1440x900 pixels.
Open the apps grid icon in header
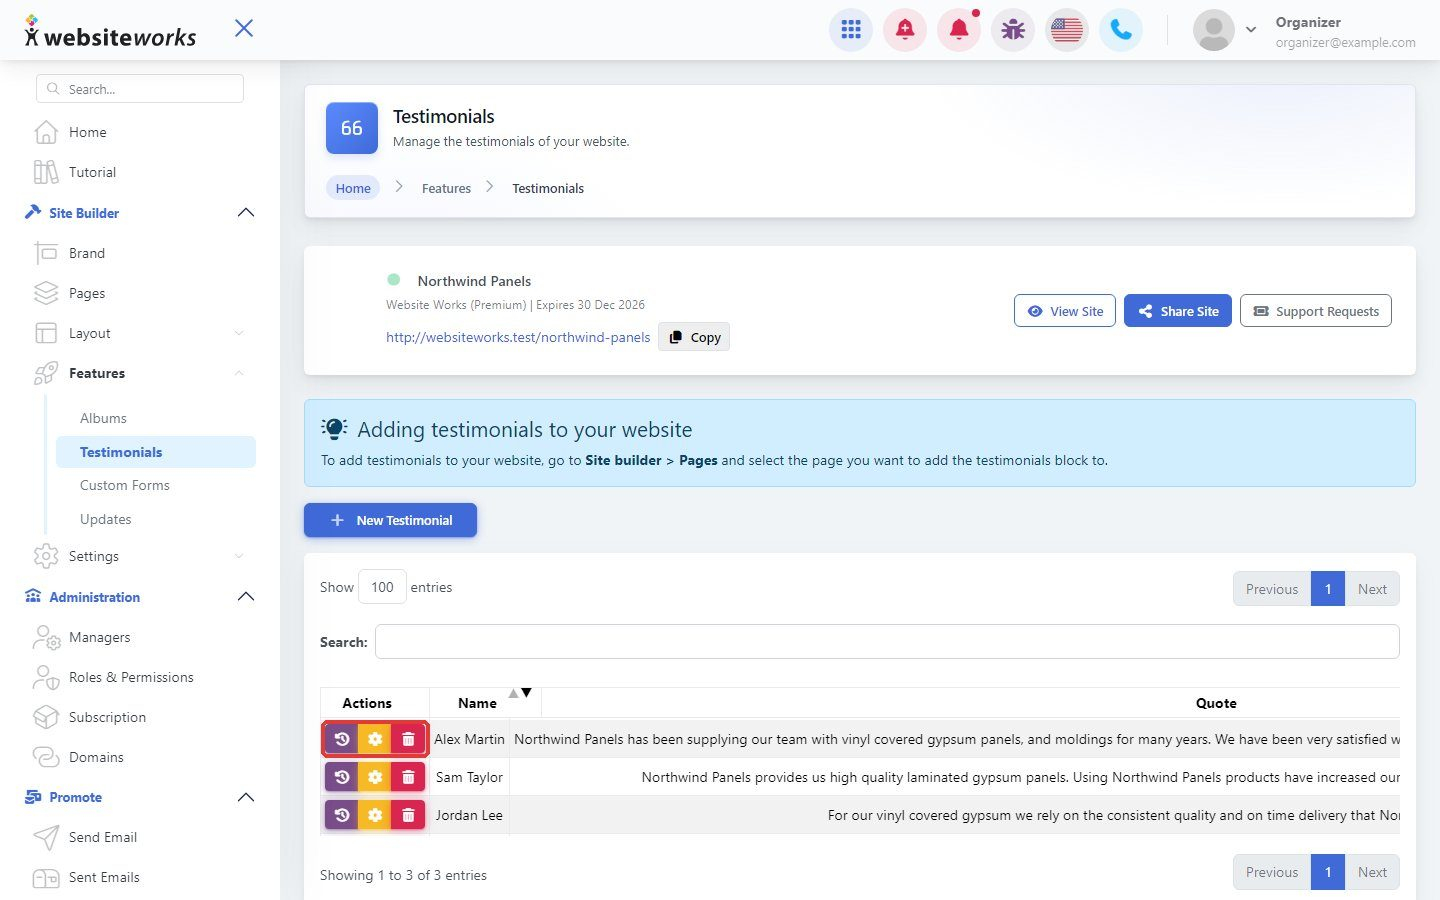pyautogui.click(x=851, y=30)
